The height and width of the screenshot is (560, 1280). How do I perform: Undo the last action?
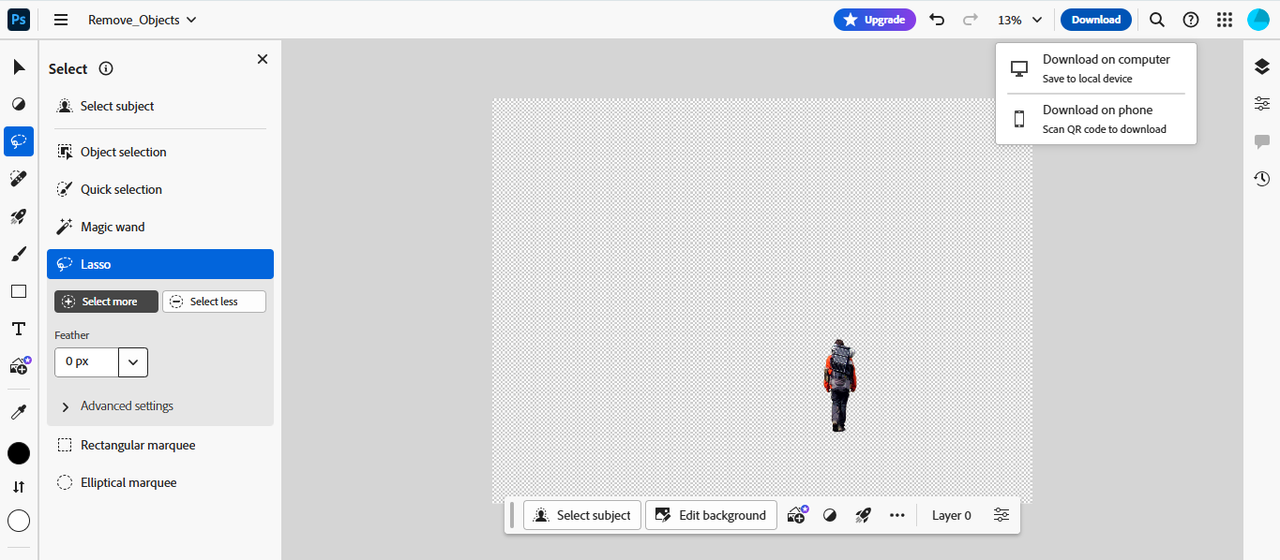click(937, 20)
